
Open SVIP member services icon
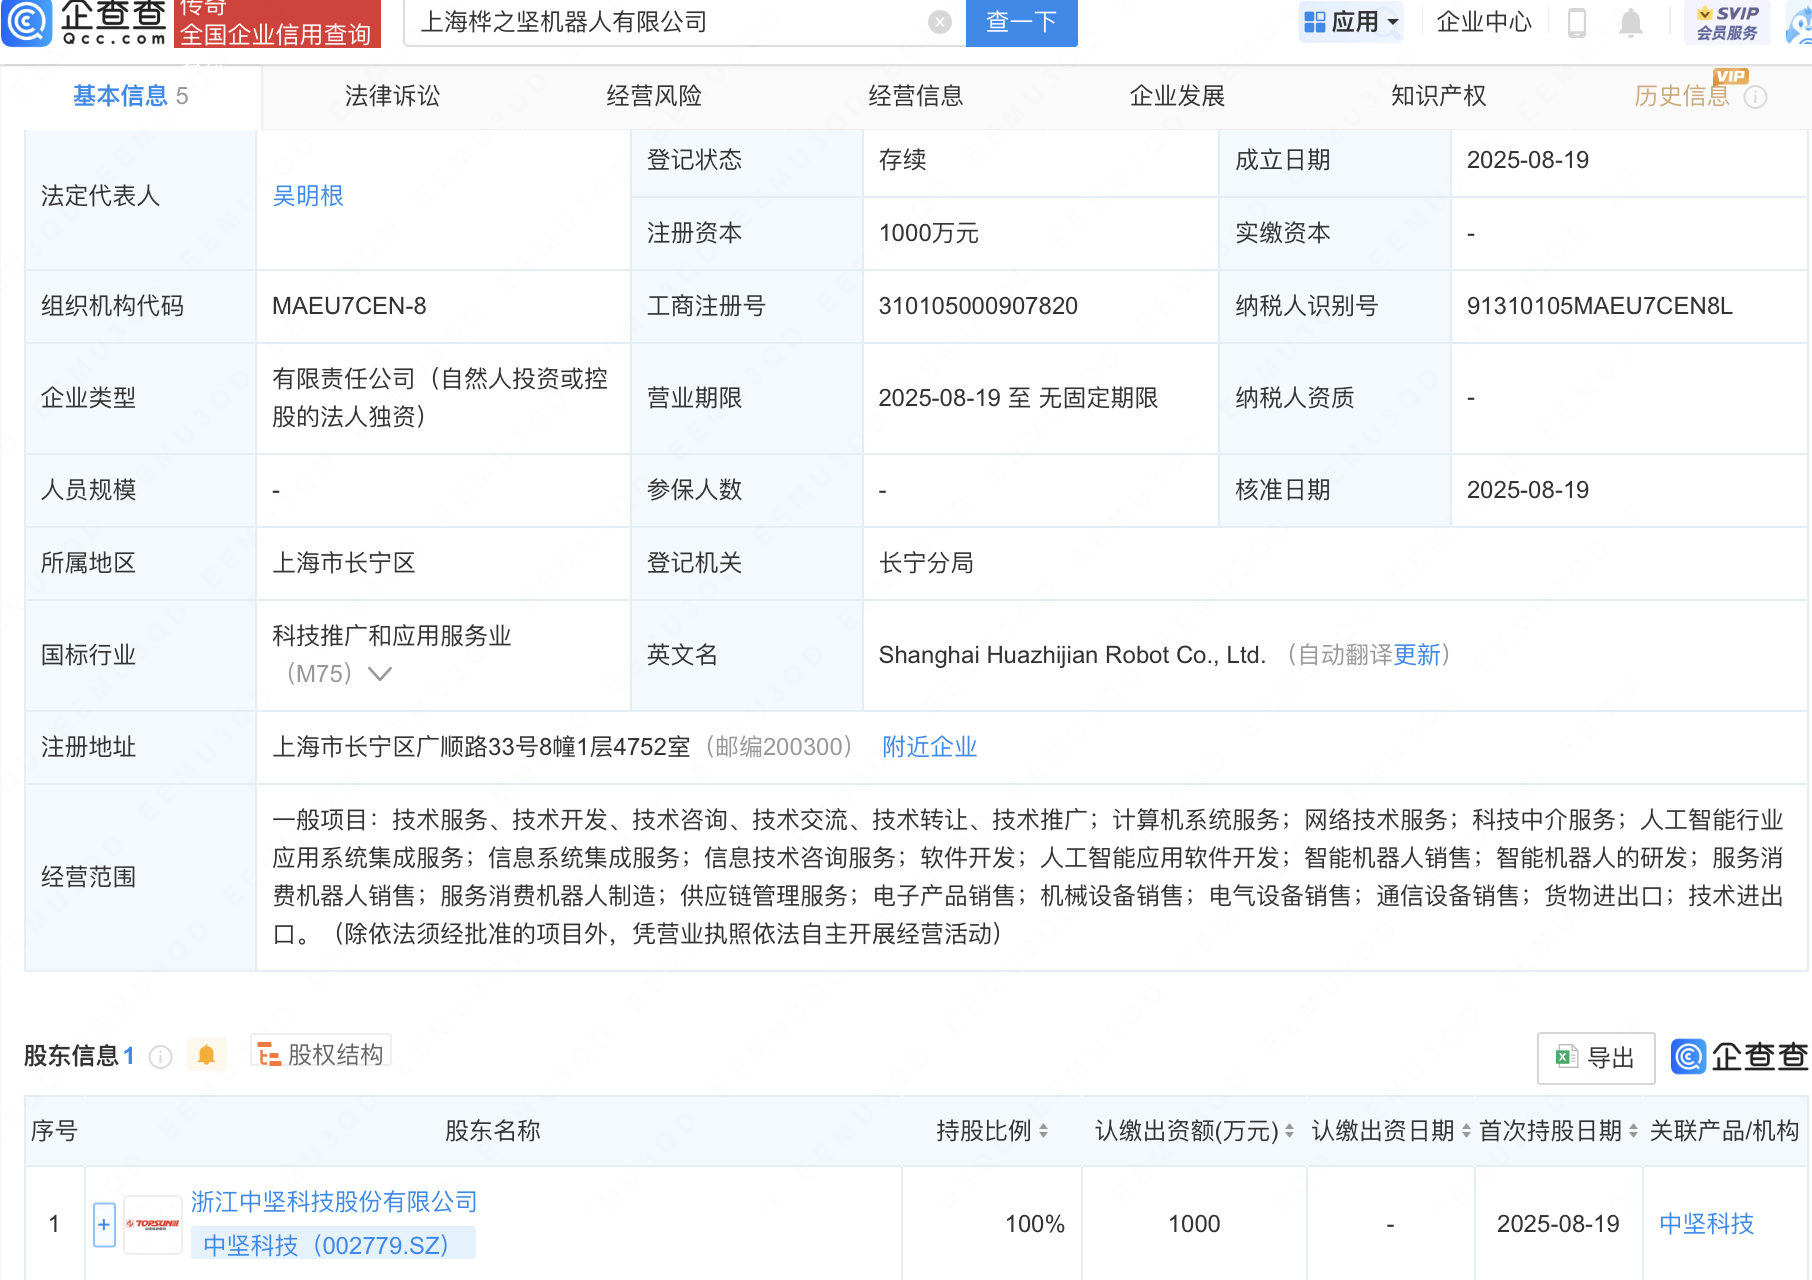coord(1727,22)
